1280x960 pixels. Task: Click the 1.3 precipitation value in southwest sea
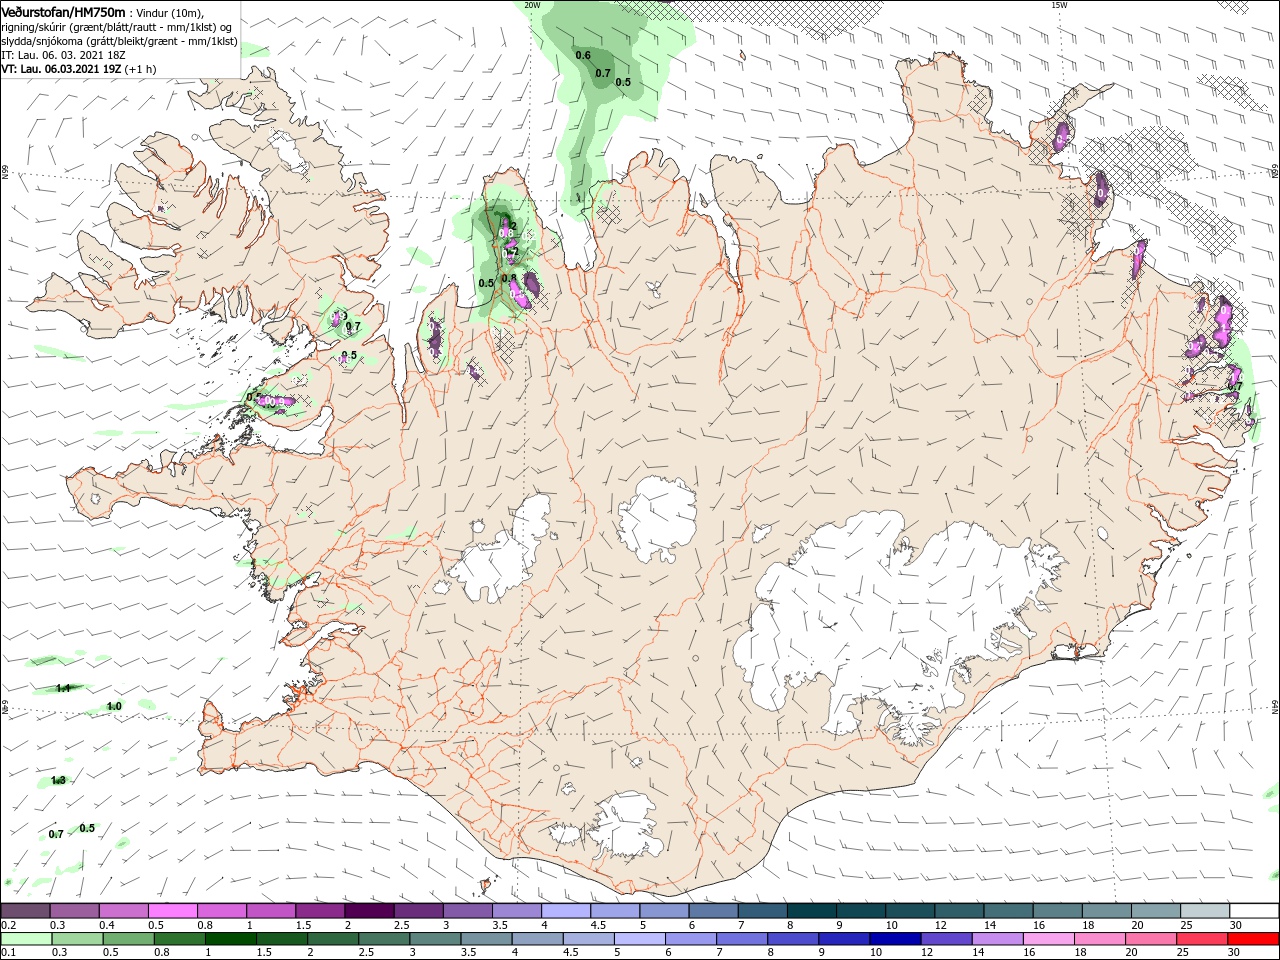coord(58,780)
